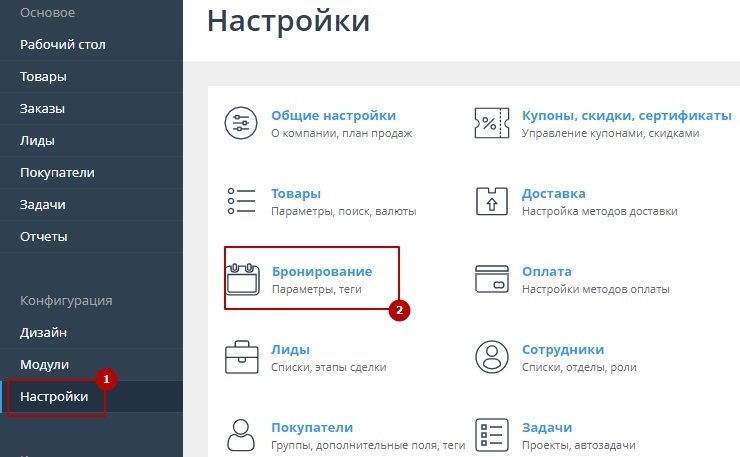The height and width of the screenshot is (457, 740).
Task: Follow the Бронирование settings link
Action: click(x=321, y=272)
